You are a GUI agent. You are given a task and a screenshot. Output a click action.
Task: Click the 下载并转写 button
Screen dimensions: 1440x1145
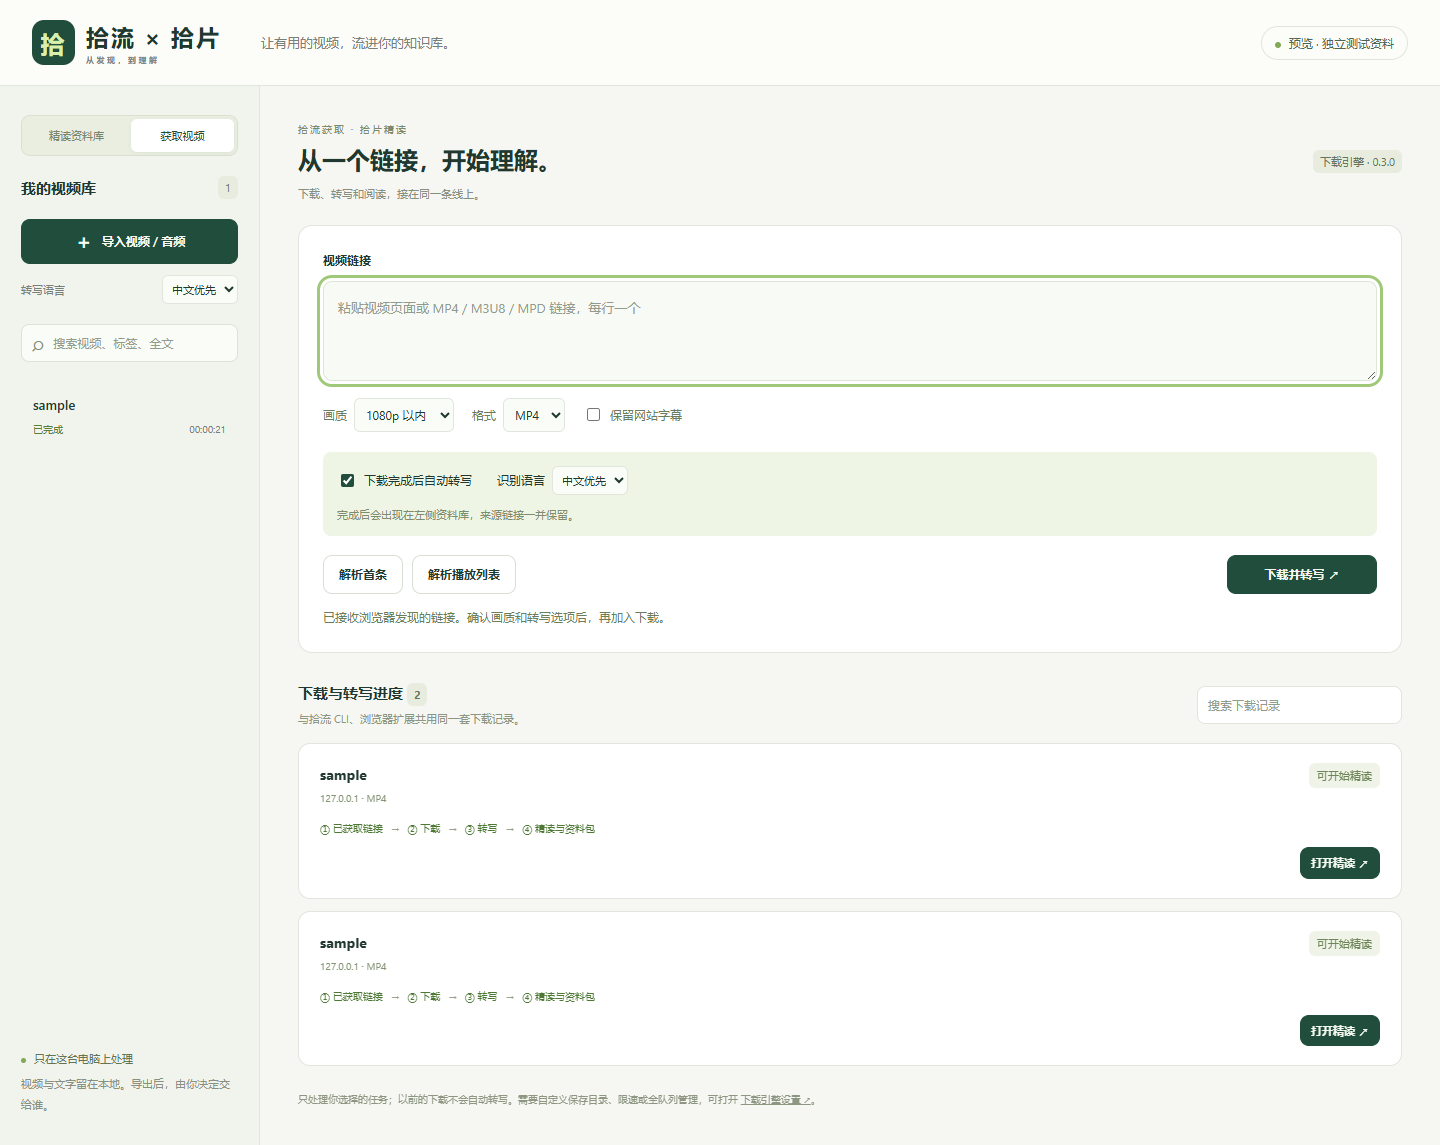(1302, 575)
